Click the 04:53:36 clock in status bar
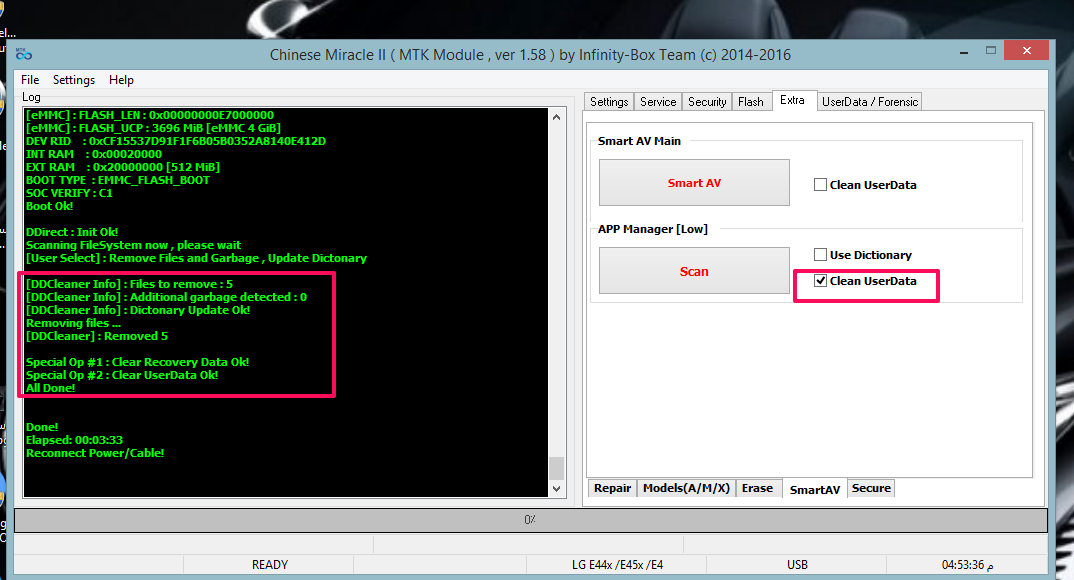This screenshot has height=580, width=1074. tap(967, 564)
